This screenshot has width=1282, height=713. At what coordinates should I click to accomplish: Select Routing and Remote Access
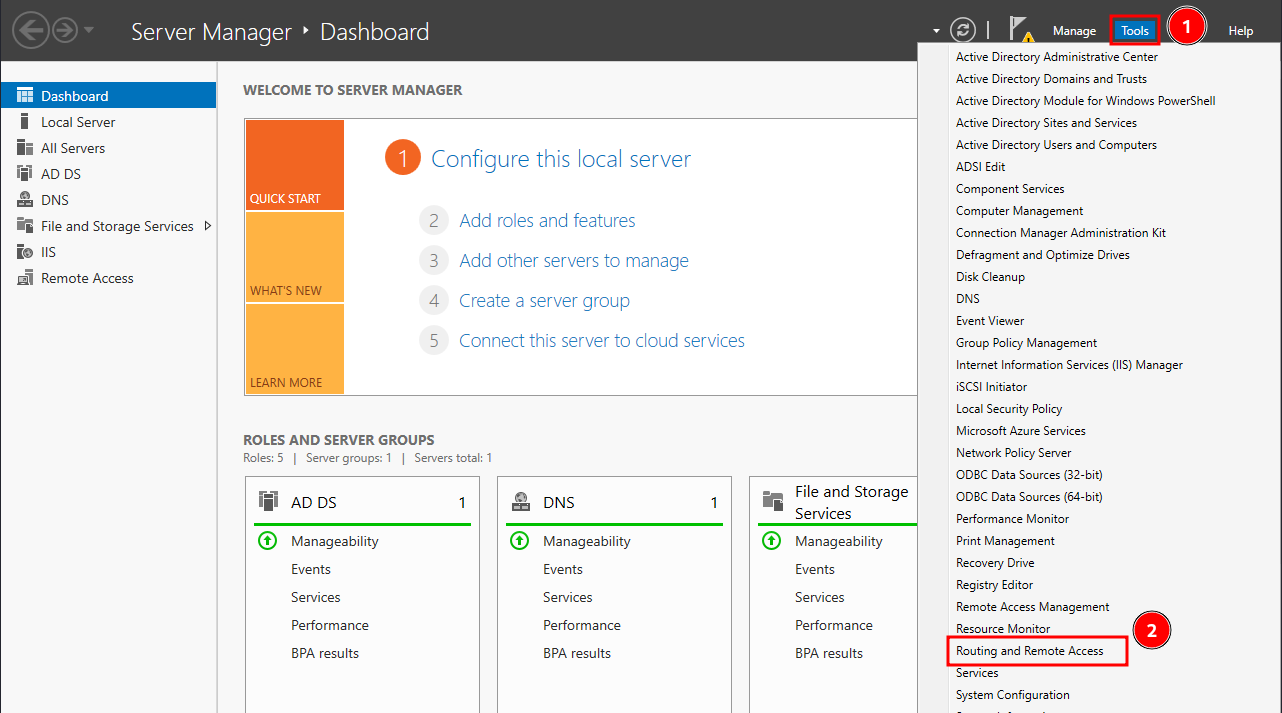[1030, 651]
